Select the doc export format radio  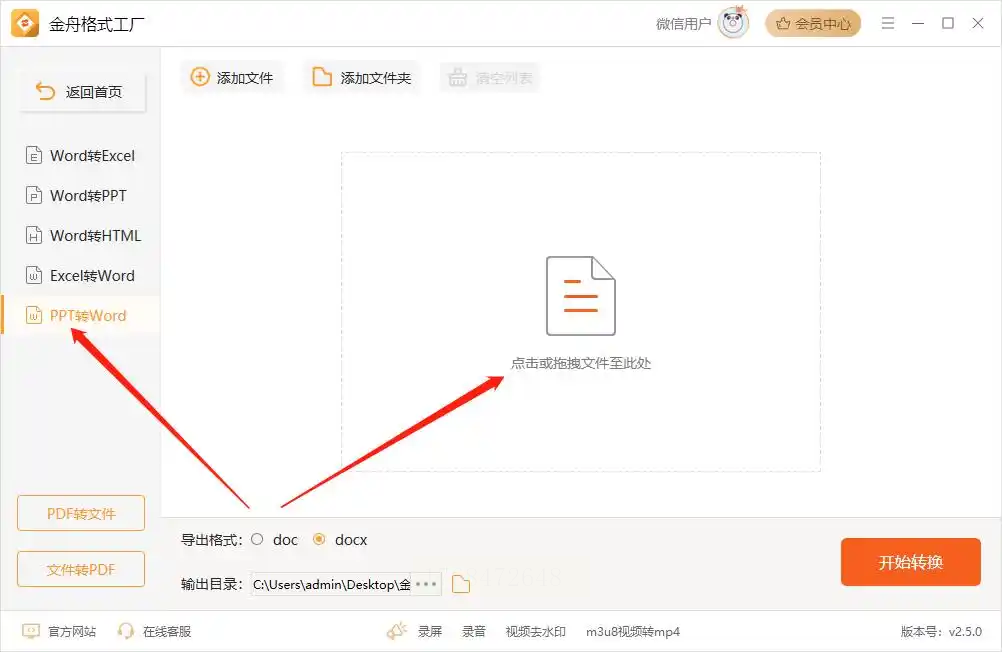coord(257,539)
